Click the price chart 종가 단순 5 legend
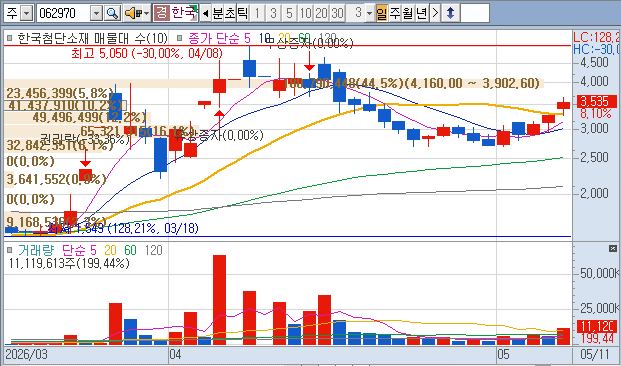This screenshot has width=621, height=366. pyautogui.click(x=219, y=38)
